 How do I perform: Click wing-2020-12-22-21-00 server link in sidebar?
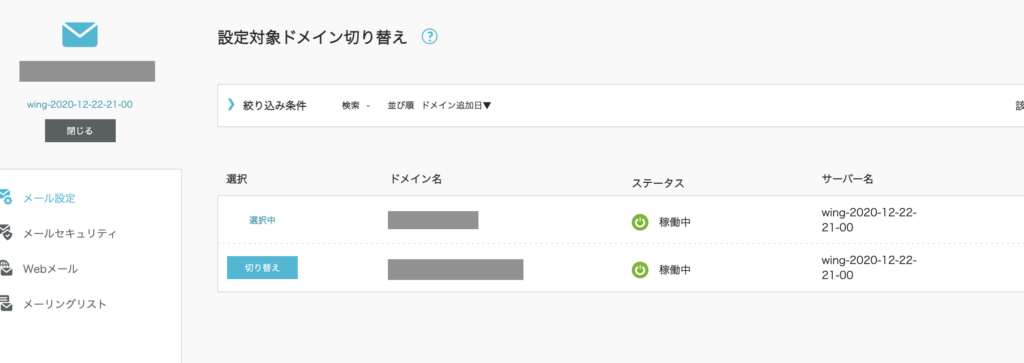click(x=80, y=104)
